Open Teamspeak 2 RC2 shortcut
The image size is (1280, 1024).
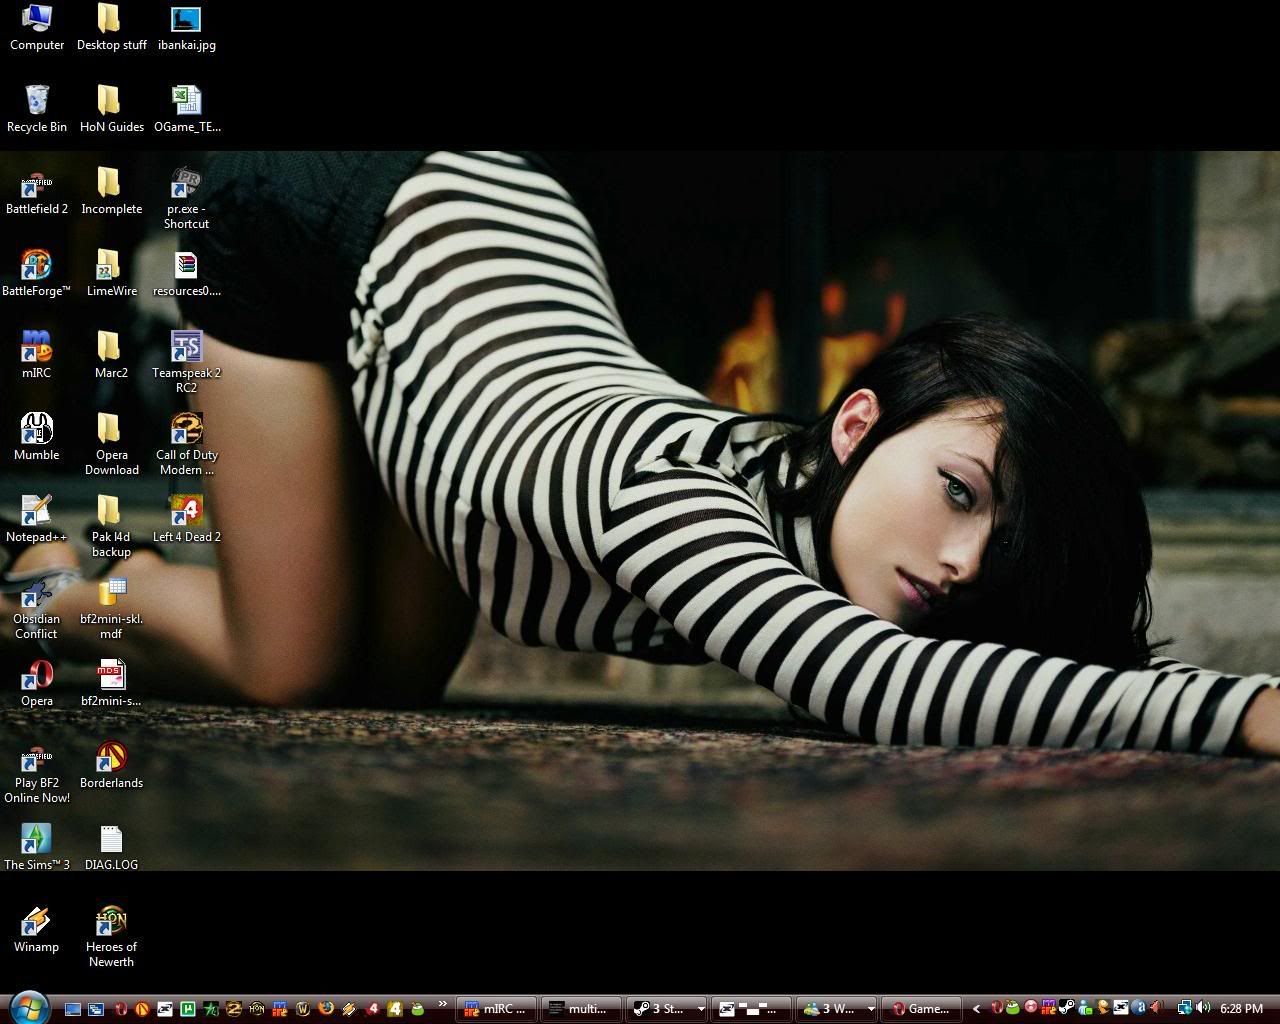pyautogui.click(x=186, y=362)
